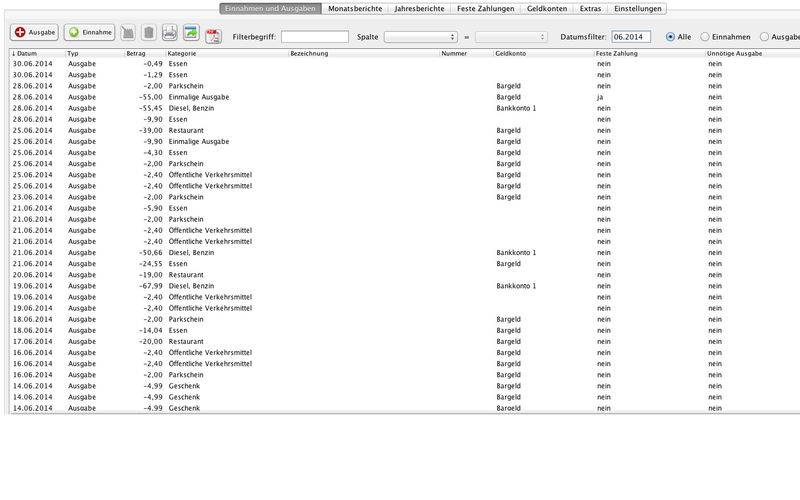Open the Spalte column dropdown
Viewport: 800px width, 500px height.
[x=420, y=37]
